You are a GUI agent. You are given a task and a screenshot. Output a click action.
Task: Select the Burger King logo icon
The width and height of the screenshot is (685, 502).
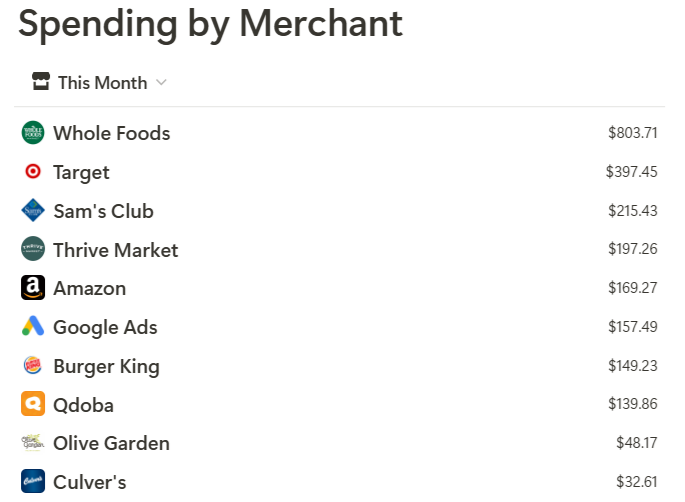[x=33, y=365]
